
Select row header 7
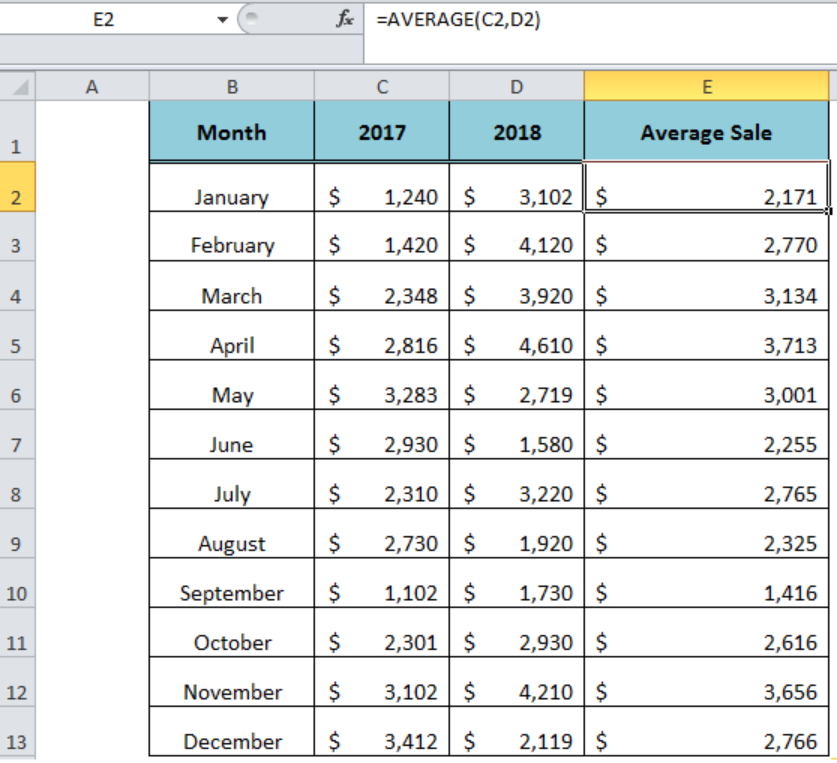pos(14,444)
